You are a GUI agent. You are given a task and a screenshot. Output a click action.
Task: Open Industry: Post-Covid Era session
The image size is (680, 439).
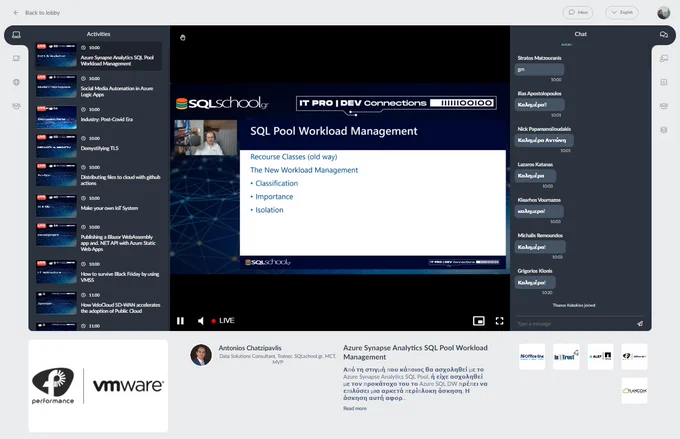[99, 116]
